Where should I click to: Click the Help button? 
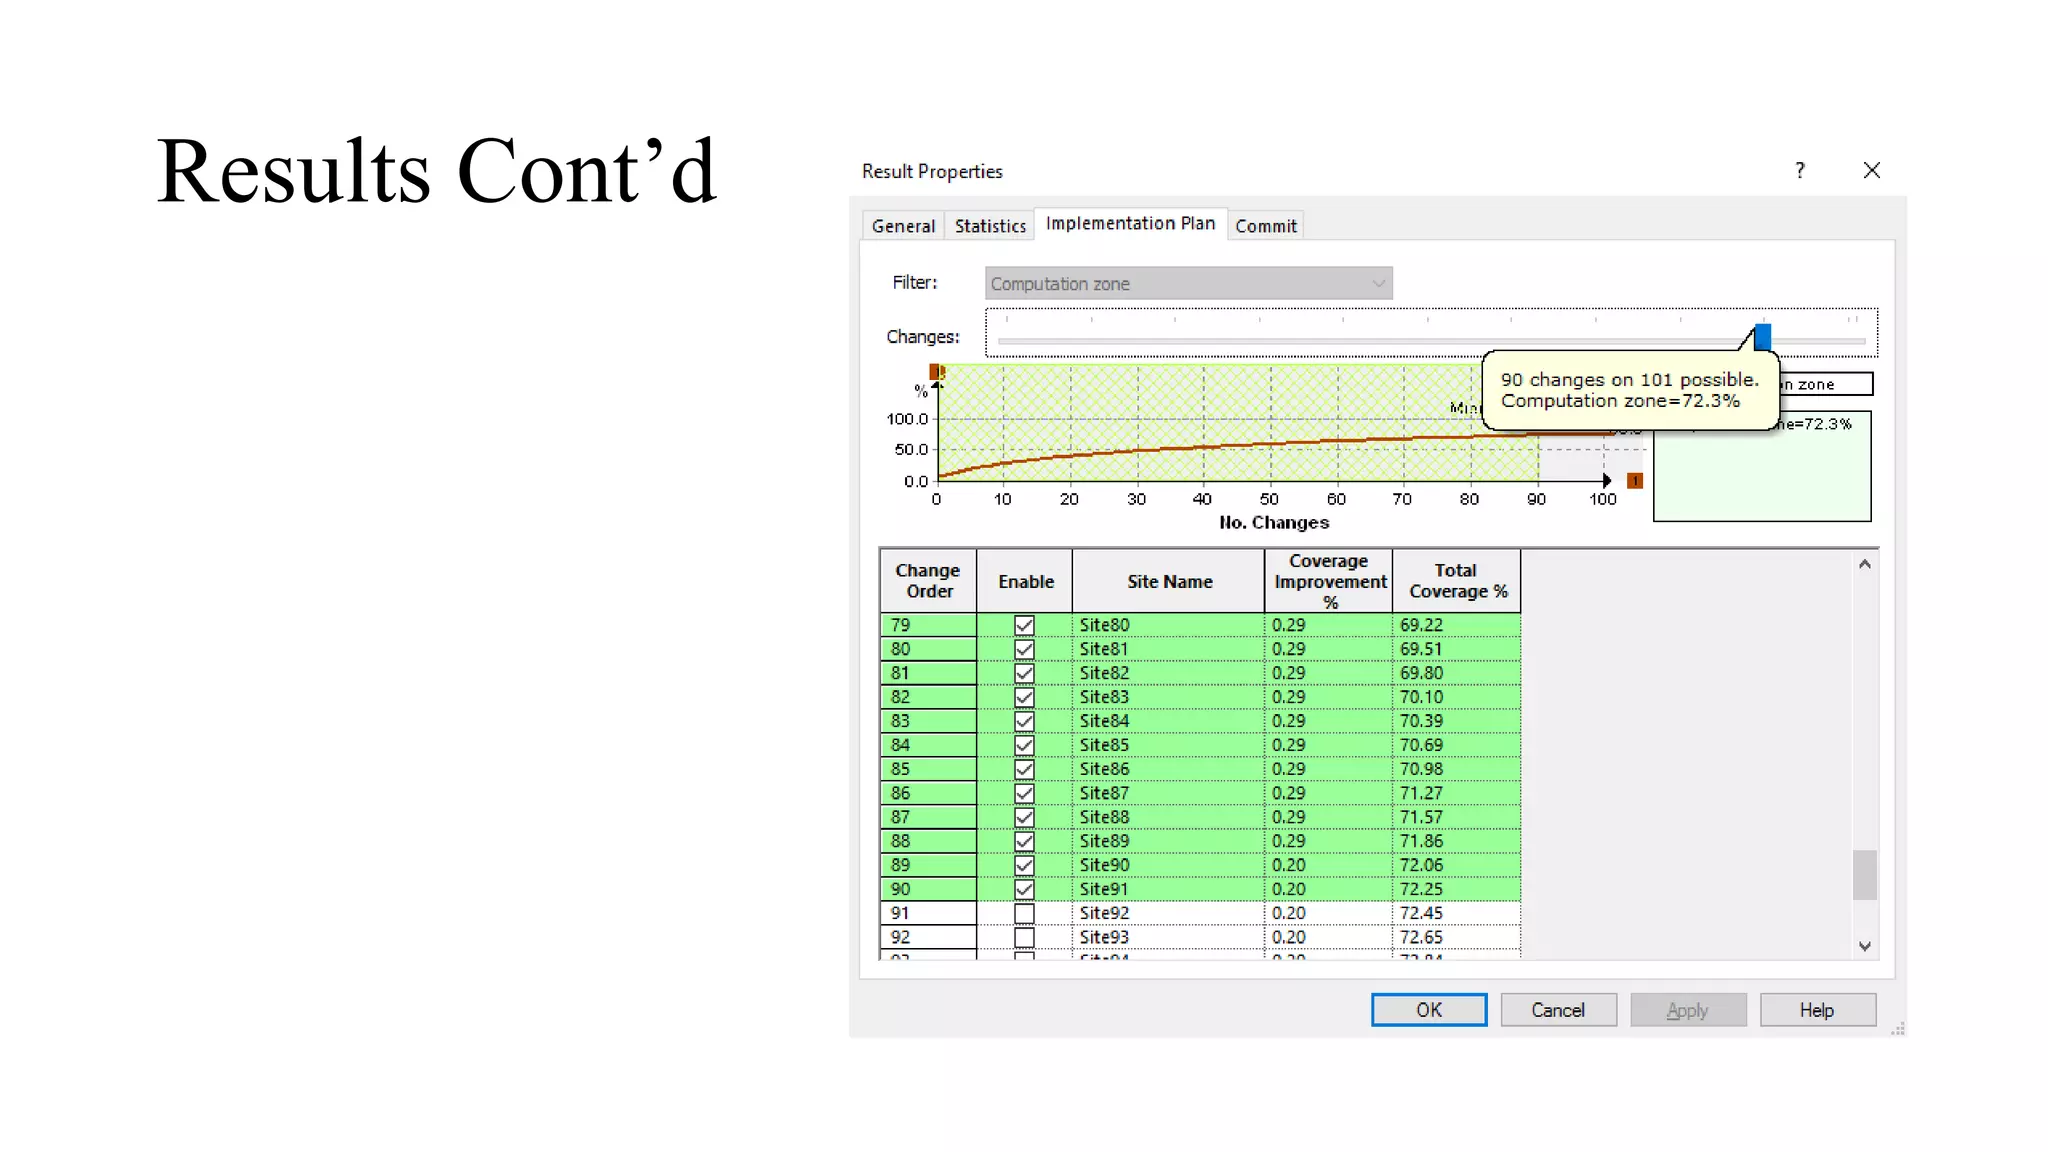[1816, 1010]
